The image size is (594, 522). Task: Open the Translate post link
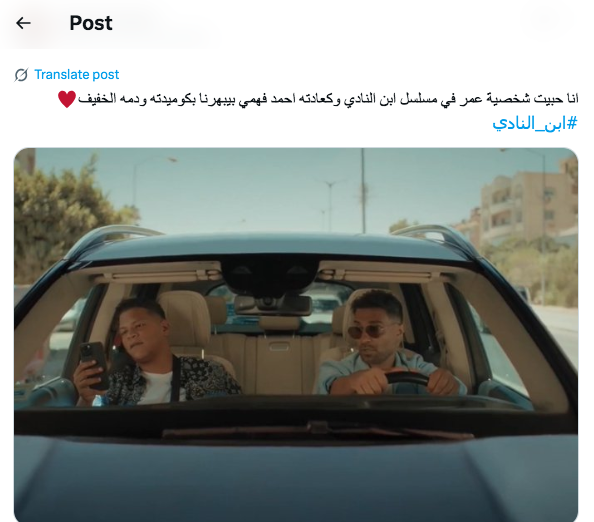tap(77, 74)
